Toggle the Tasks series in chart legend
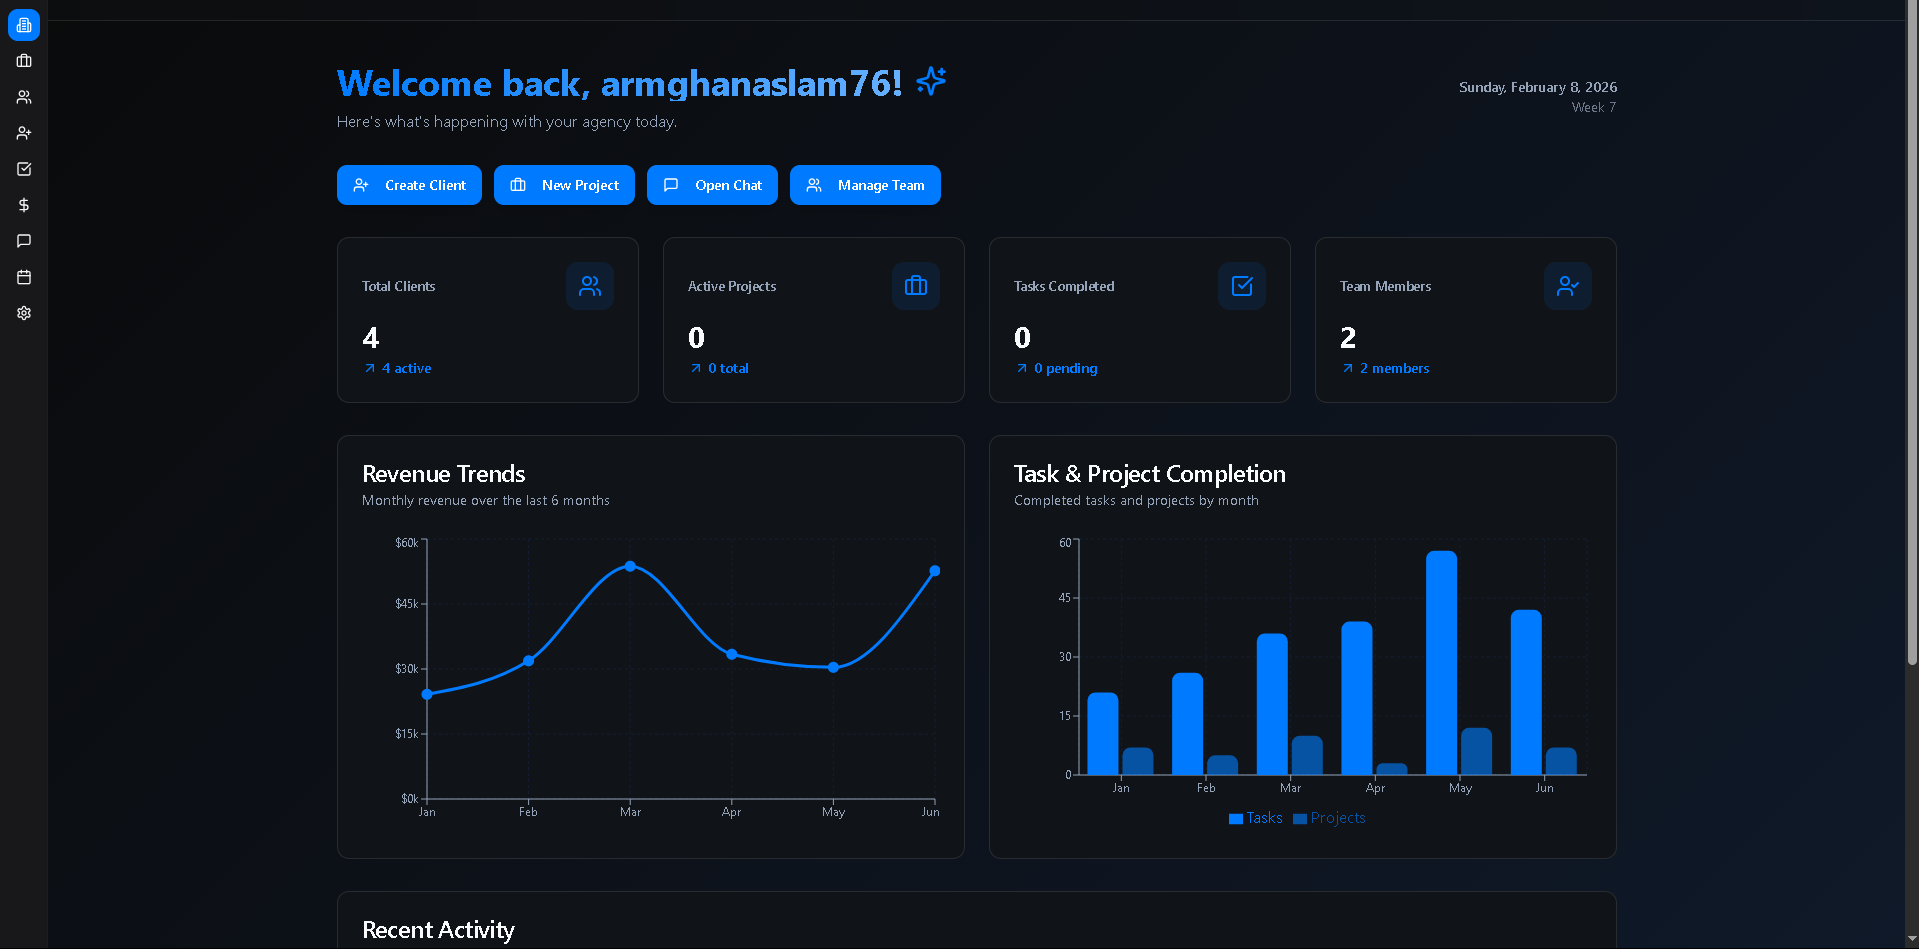Viewport: 1919px width, 949px height. [x=1255, y=818]
